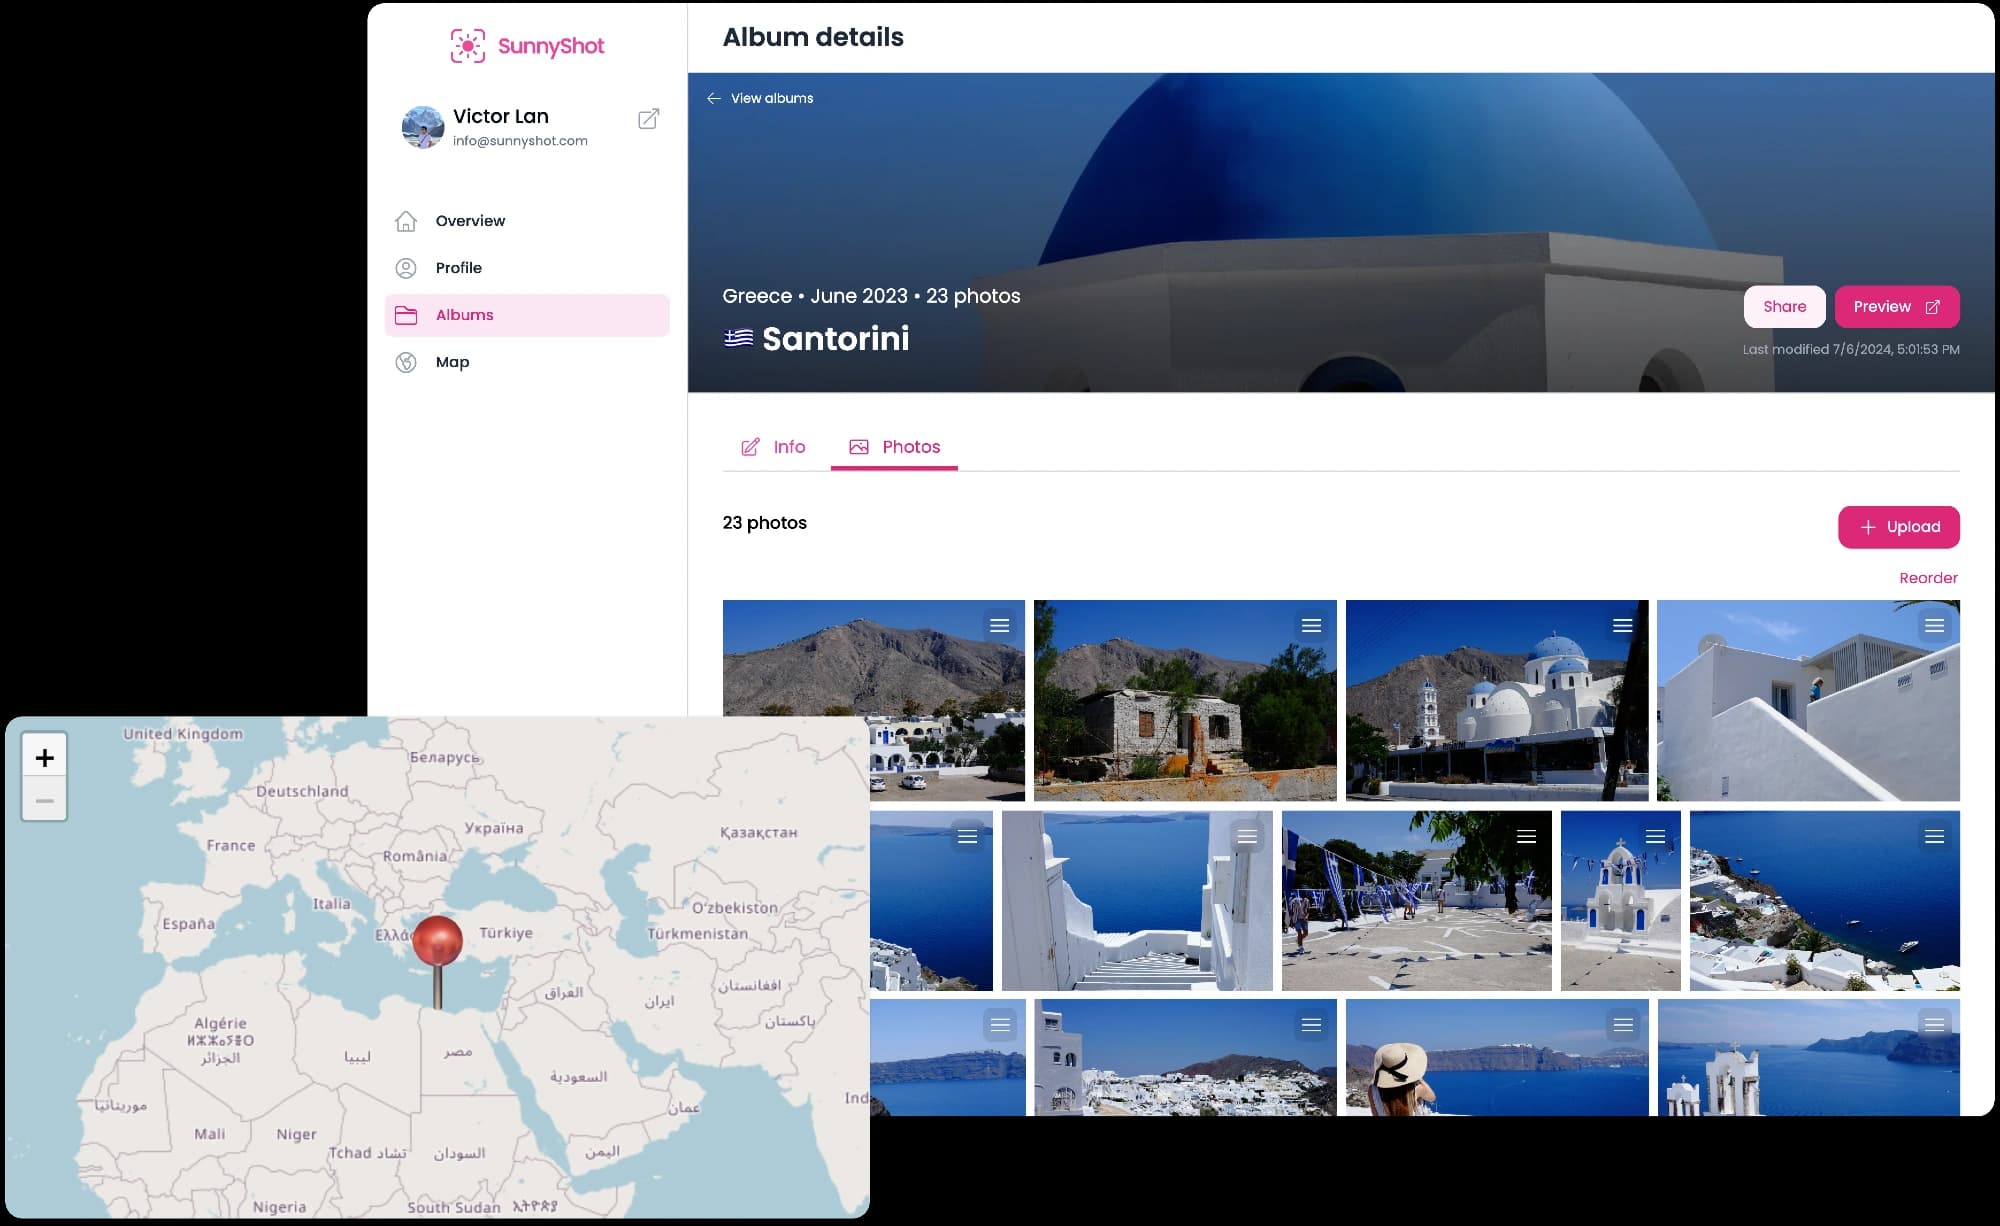Open the Overview sidebar item
The height and width of the screenshot is (1226, 2000).
470,221
